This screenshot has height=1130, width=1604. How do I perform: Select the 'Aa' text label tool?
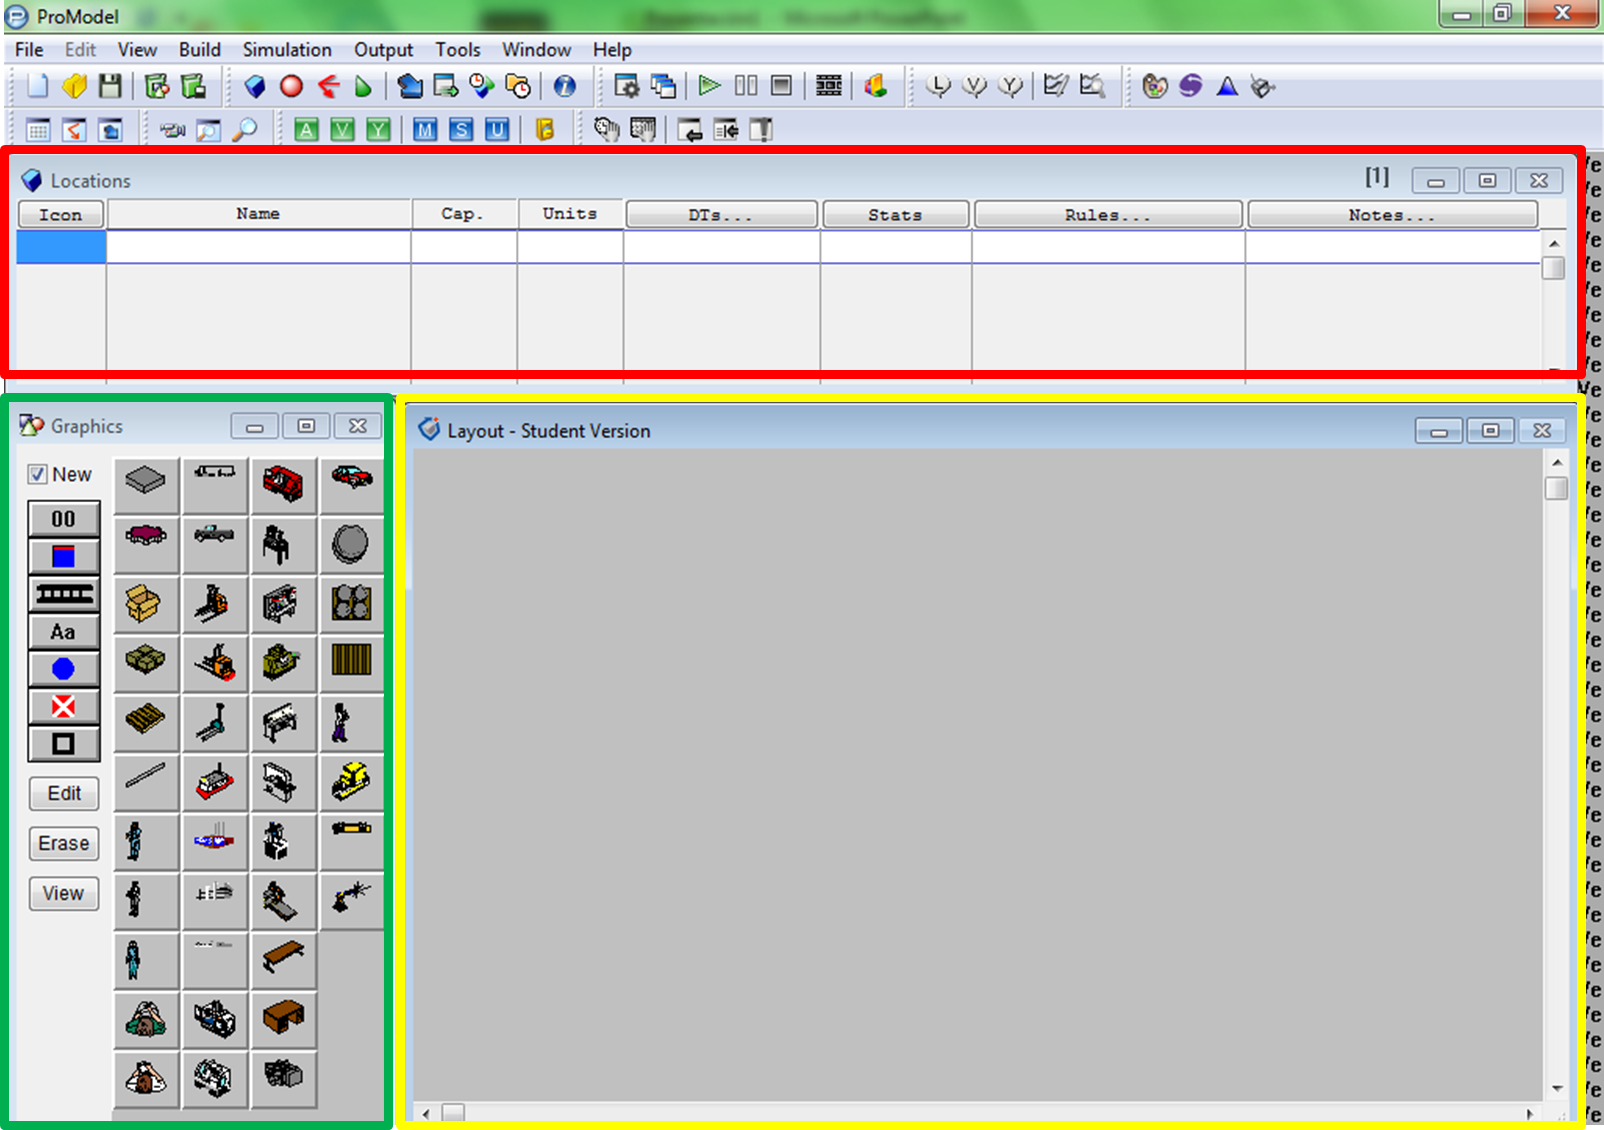(x=63, y=632)
